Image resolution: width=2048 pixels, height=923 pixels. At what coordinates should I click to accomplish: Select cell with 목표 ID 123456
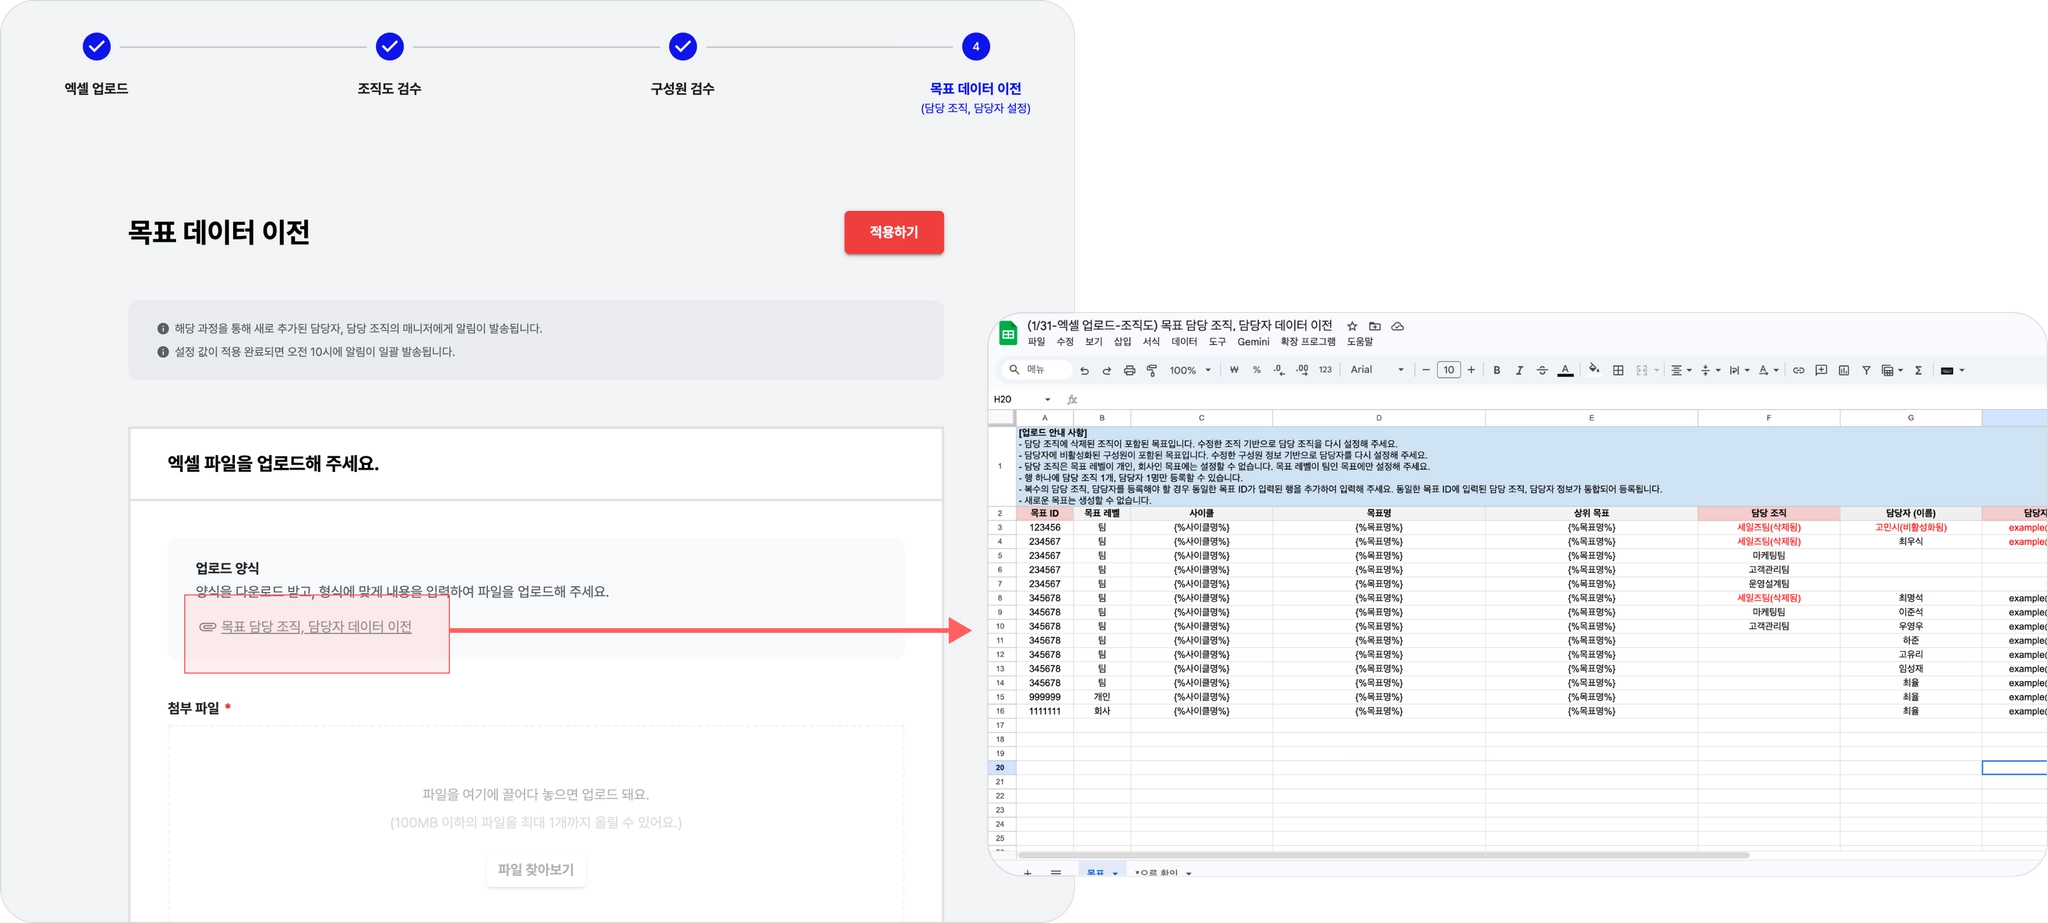1045,527
